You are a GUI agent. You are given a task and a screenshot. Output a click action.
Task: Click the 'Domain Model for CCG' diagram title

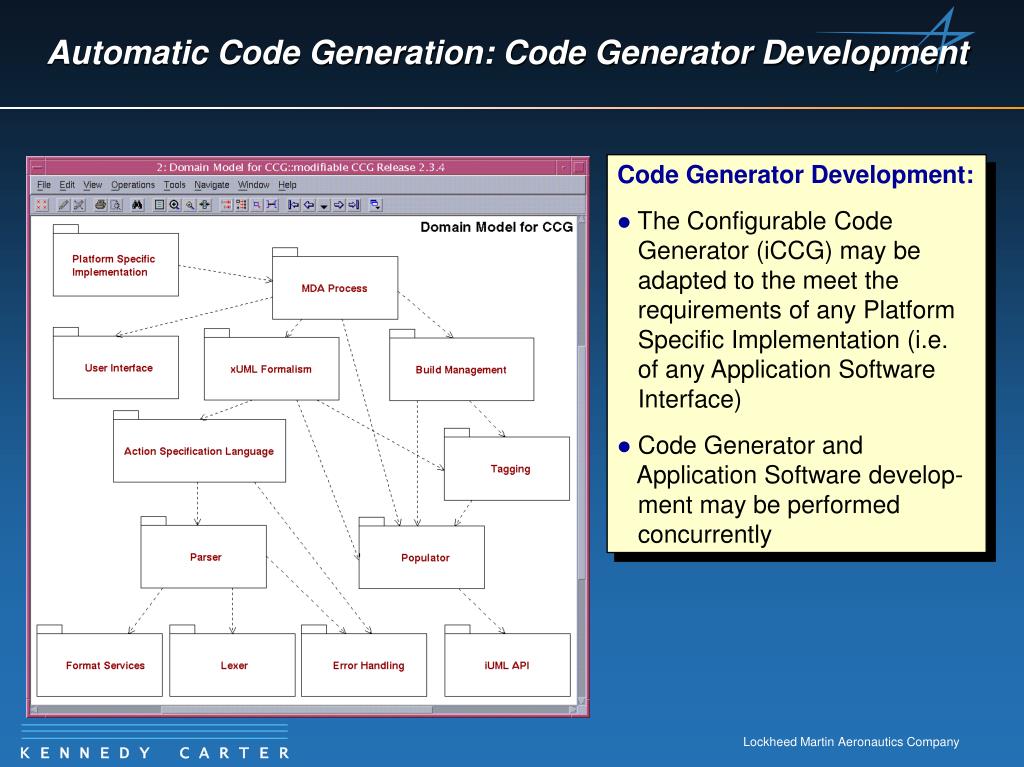click(496, 227)
